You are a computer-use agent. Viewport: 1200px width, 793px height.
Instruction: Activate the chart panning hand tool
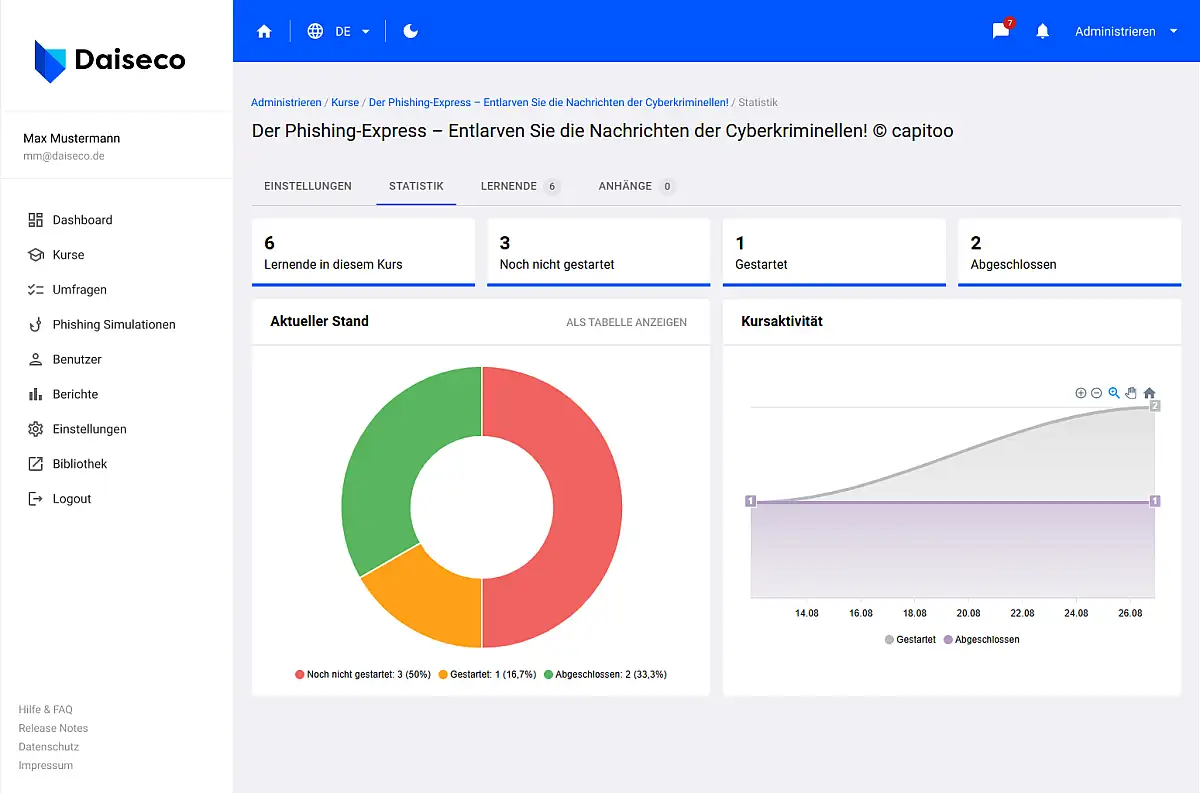point(1131,393)
